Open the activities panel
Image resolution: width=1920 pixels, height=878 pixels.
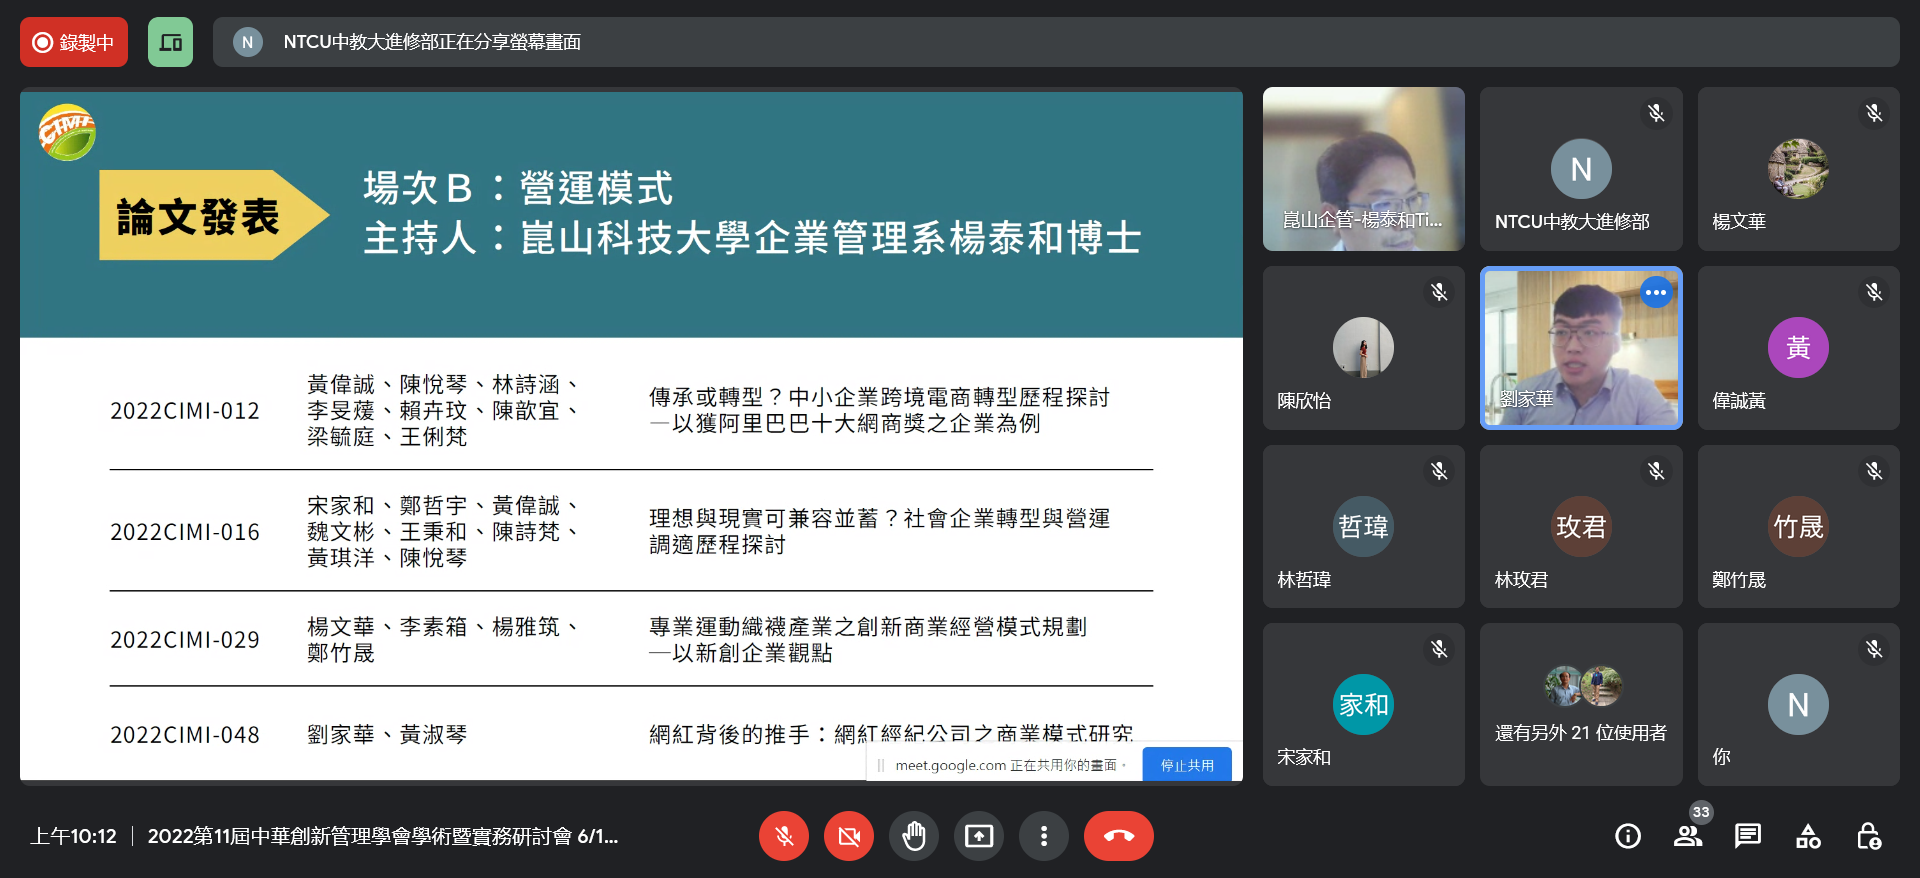[1808, 836]
